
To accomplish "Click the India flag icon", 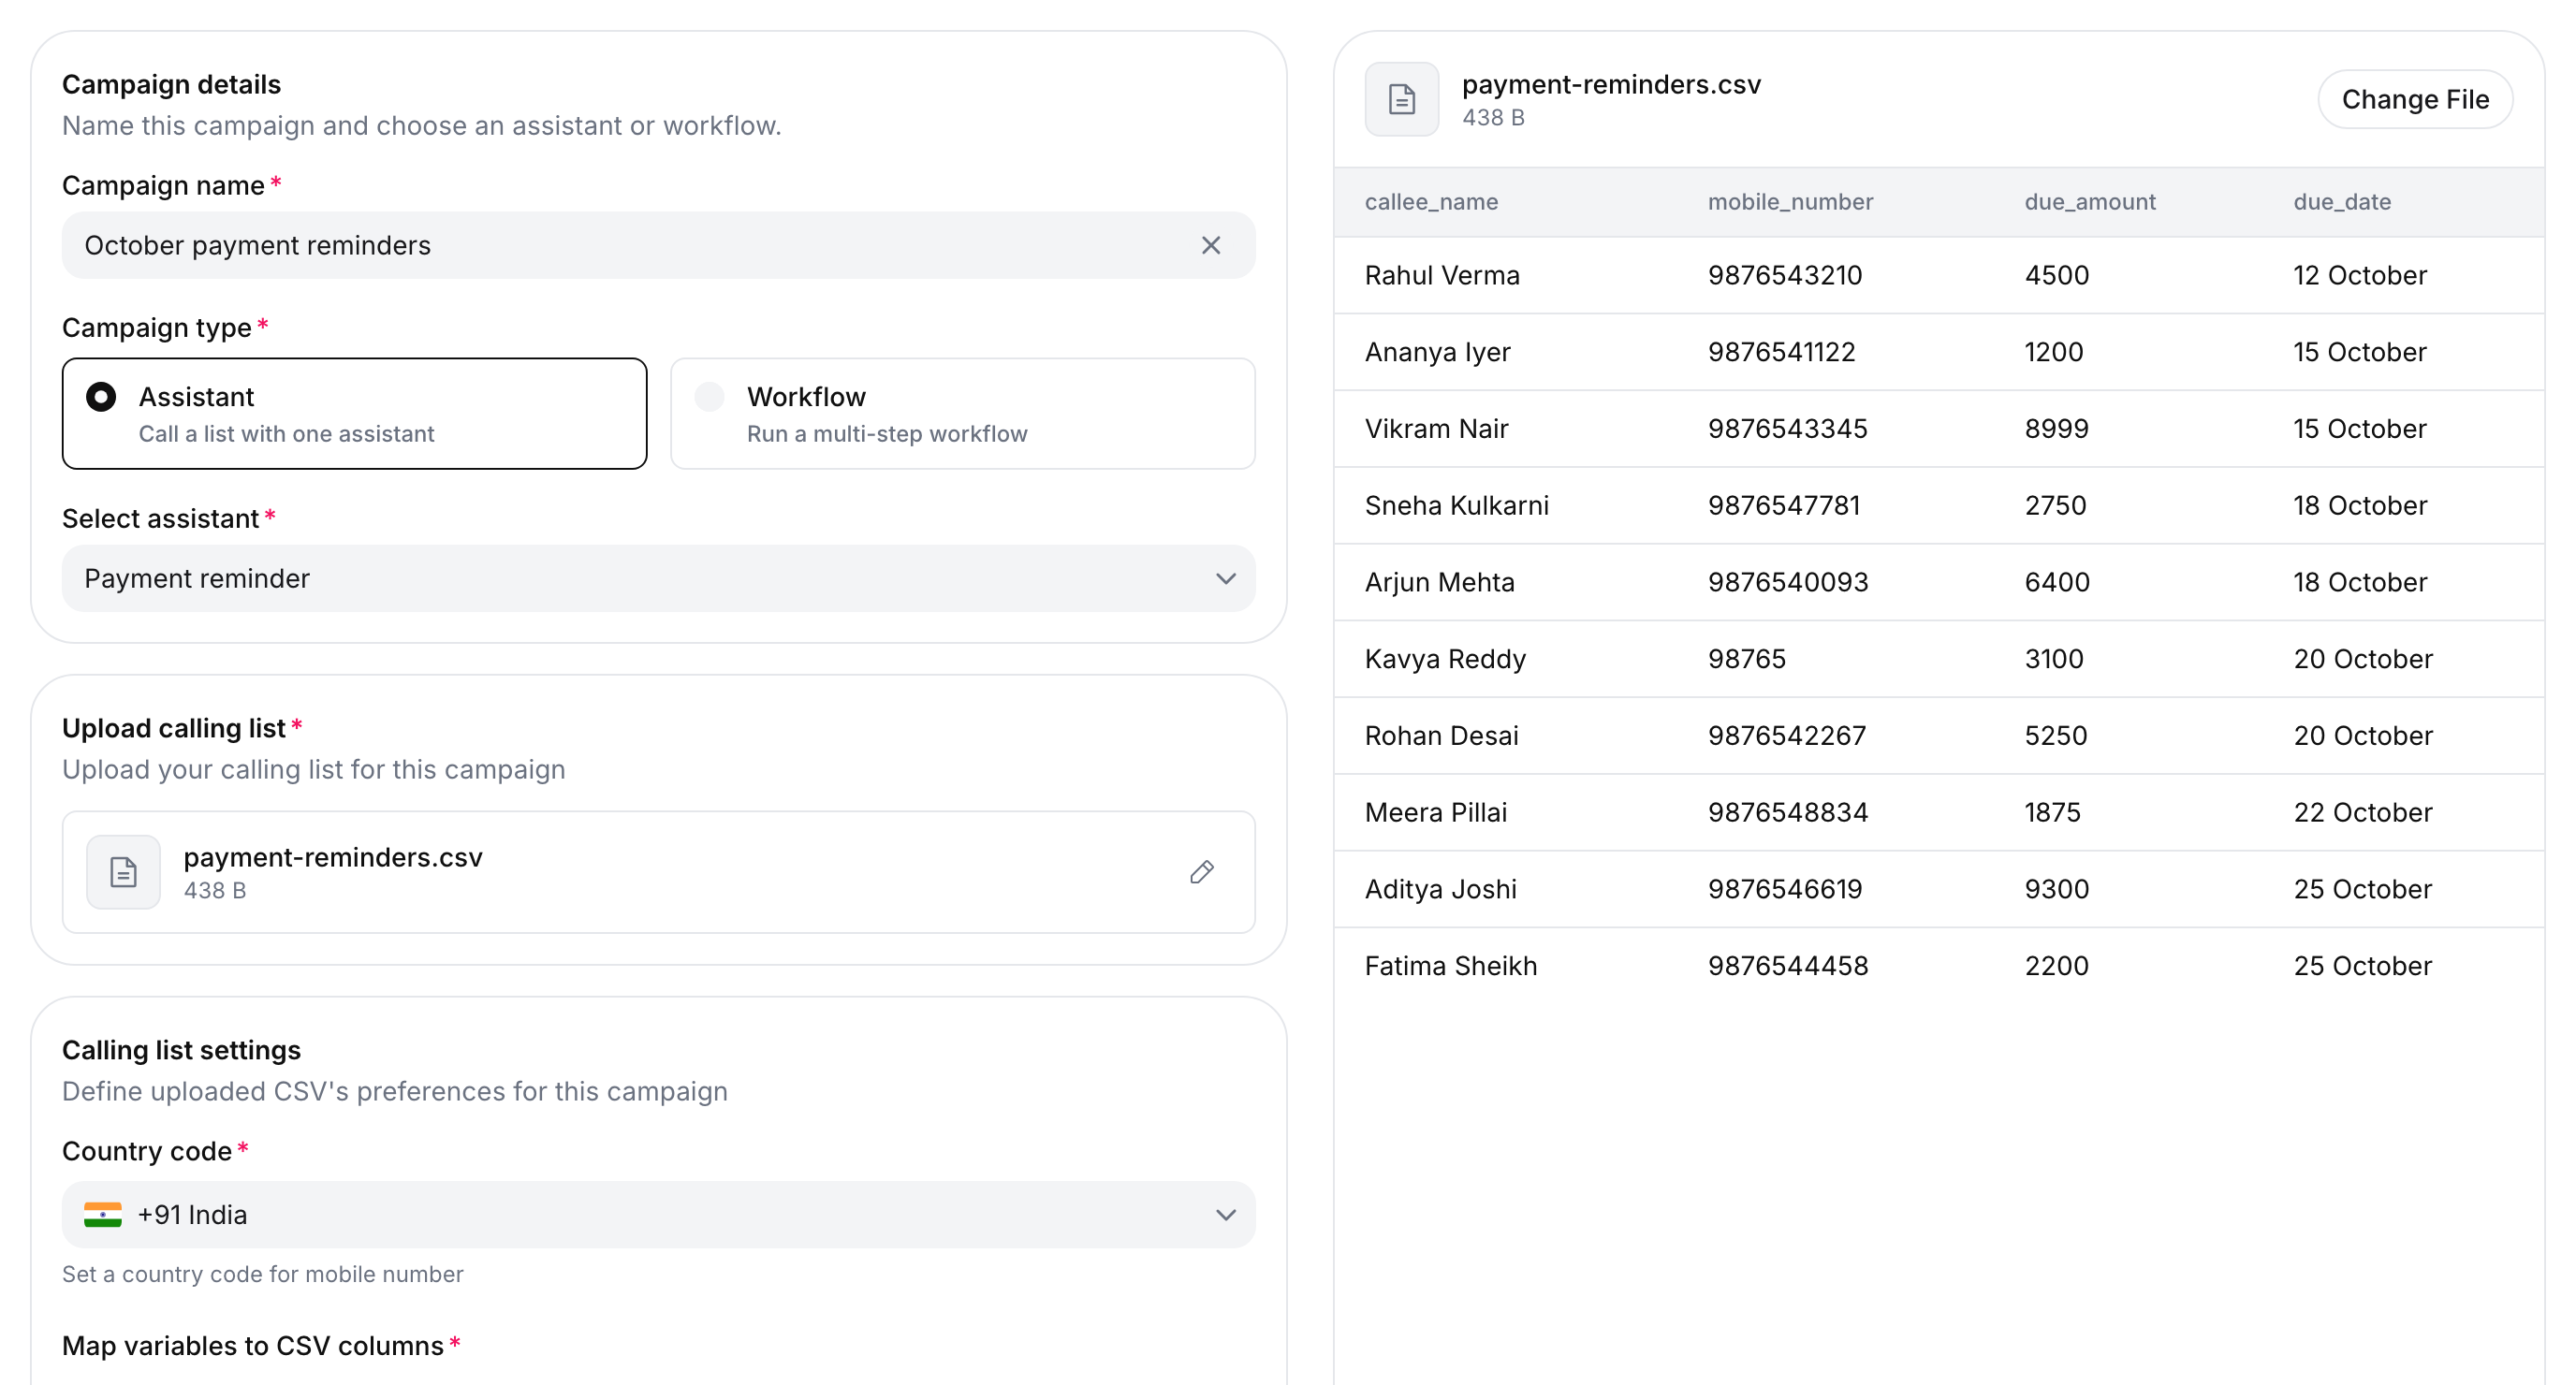I will coord(102,1214).
